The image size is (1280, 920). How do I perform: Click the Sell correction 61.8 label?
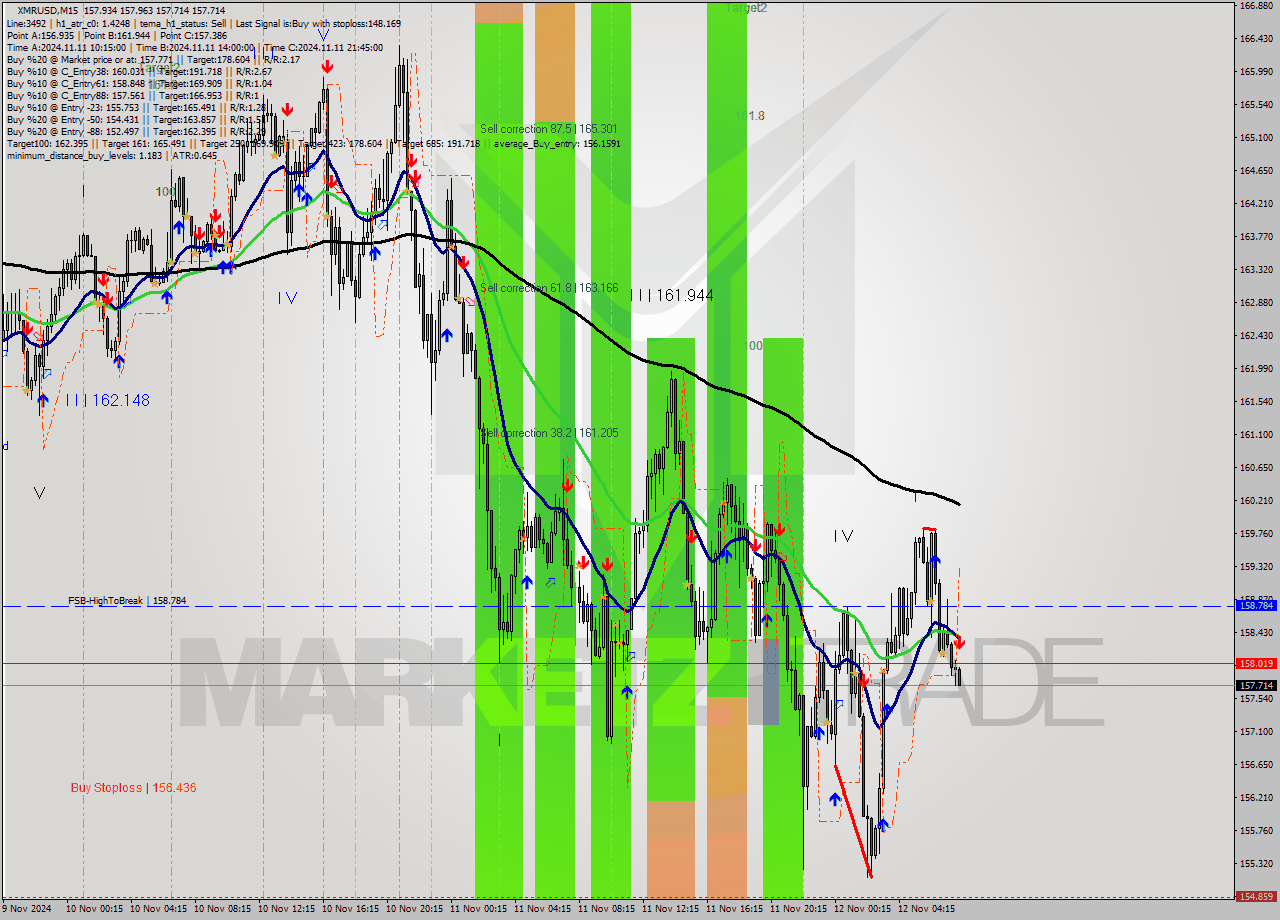[x=548, y=288]
